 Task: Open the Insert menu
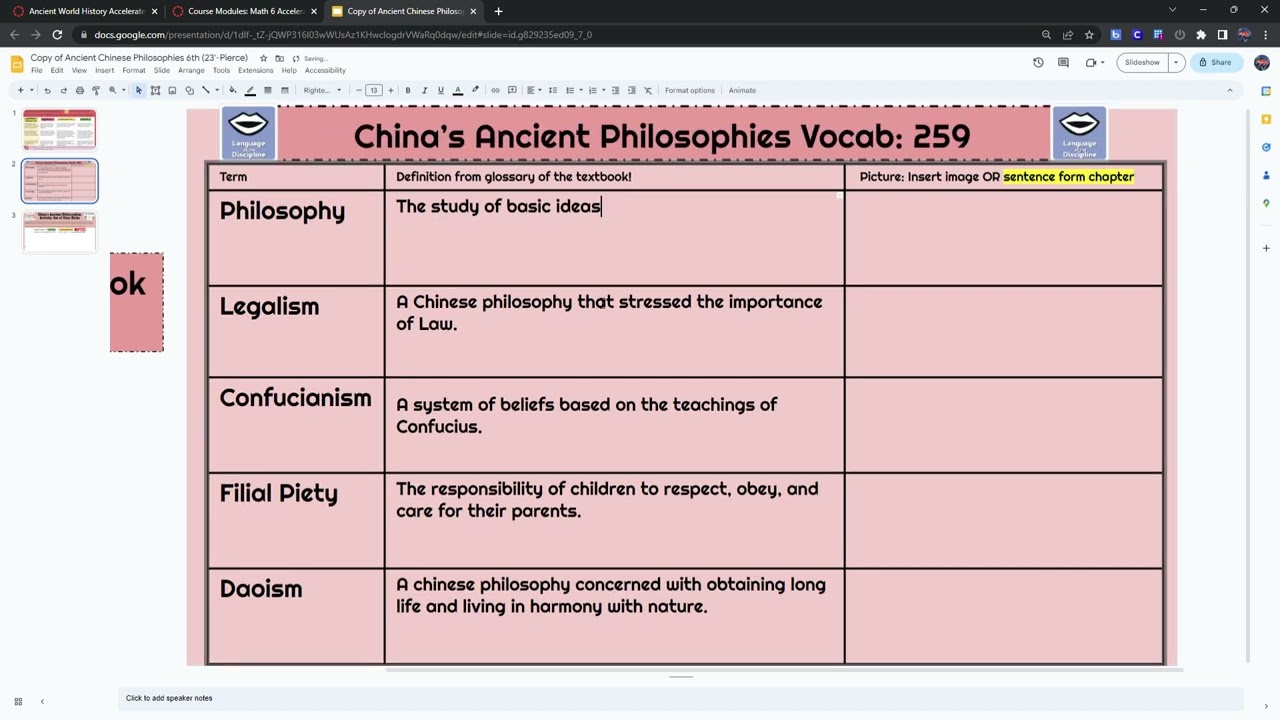tap(104, 70)
